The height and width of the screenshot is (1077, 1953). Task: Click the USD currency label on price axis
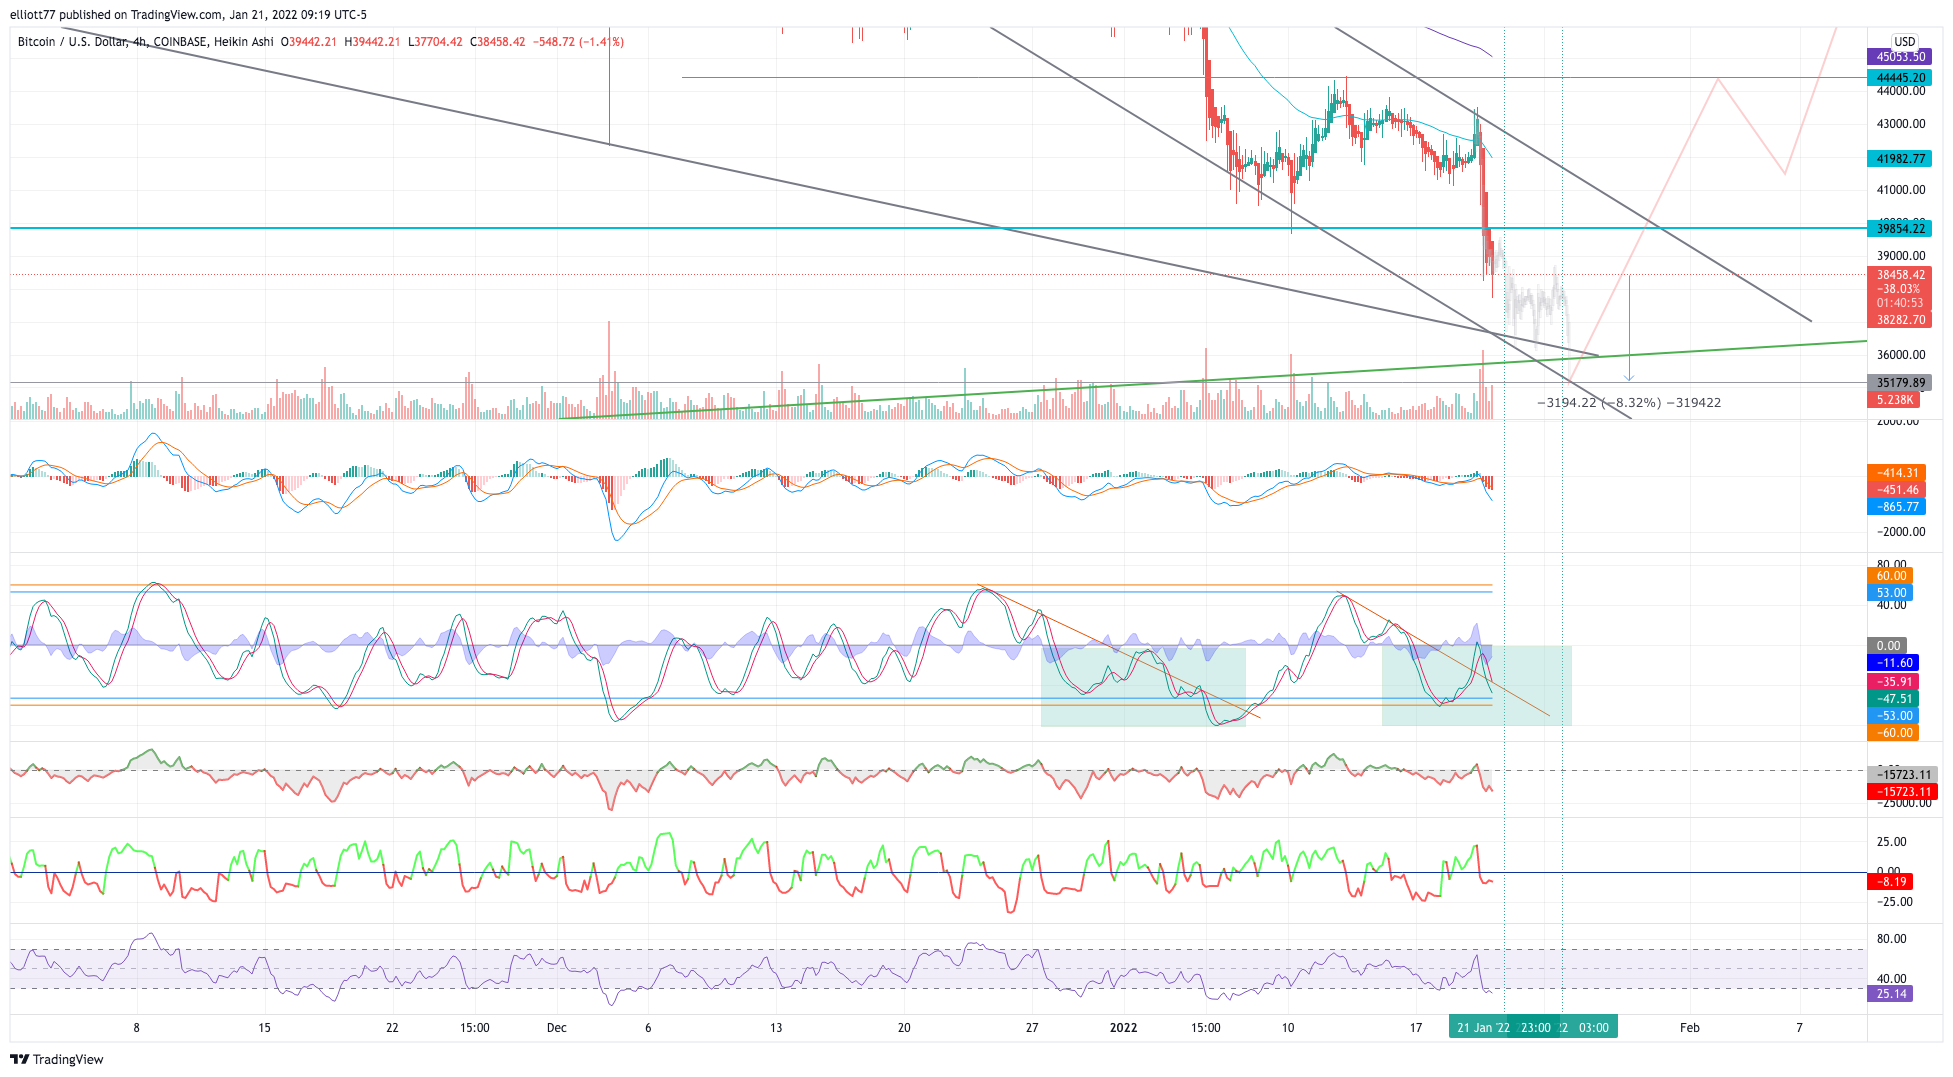(x=1904, y=42)
